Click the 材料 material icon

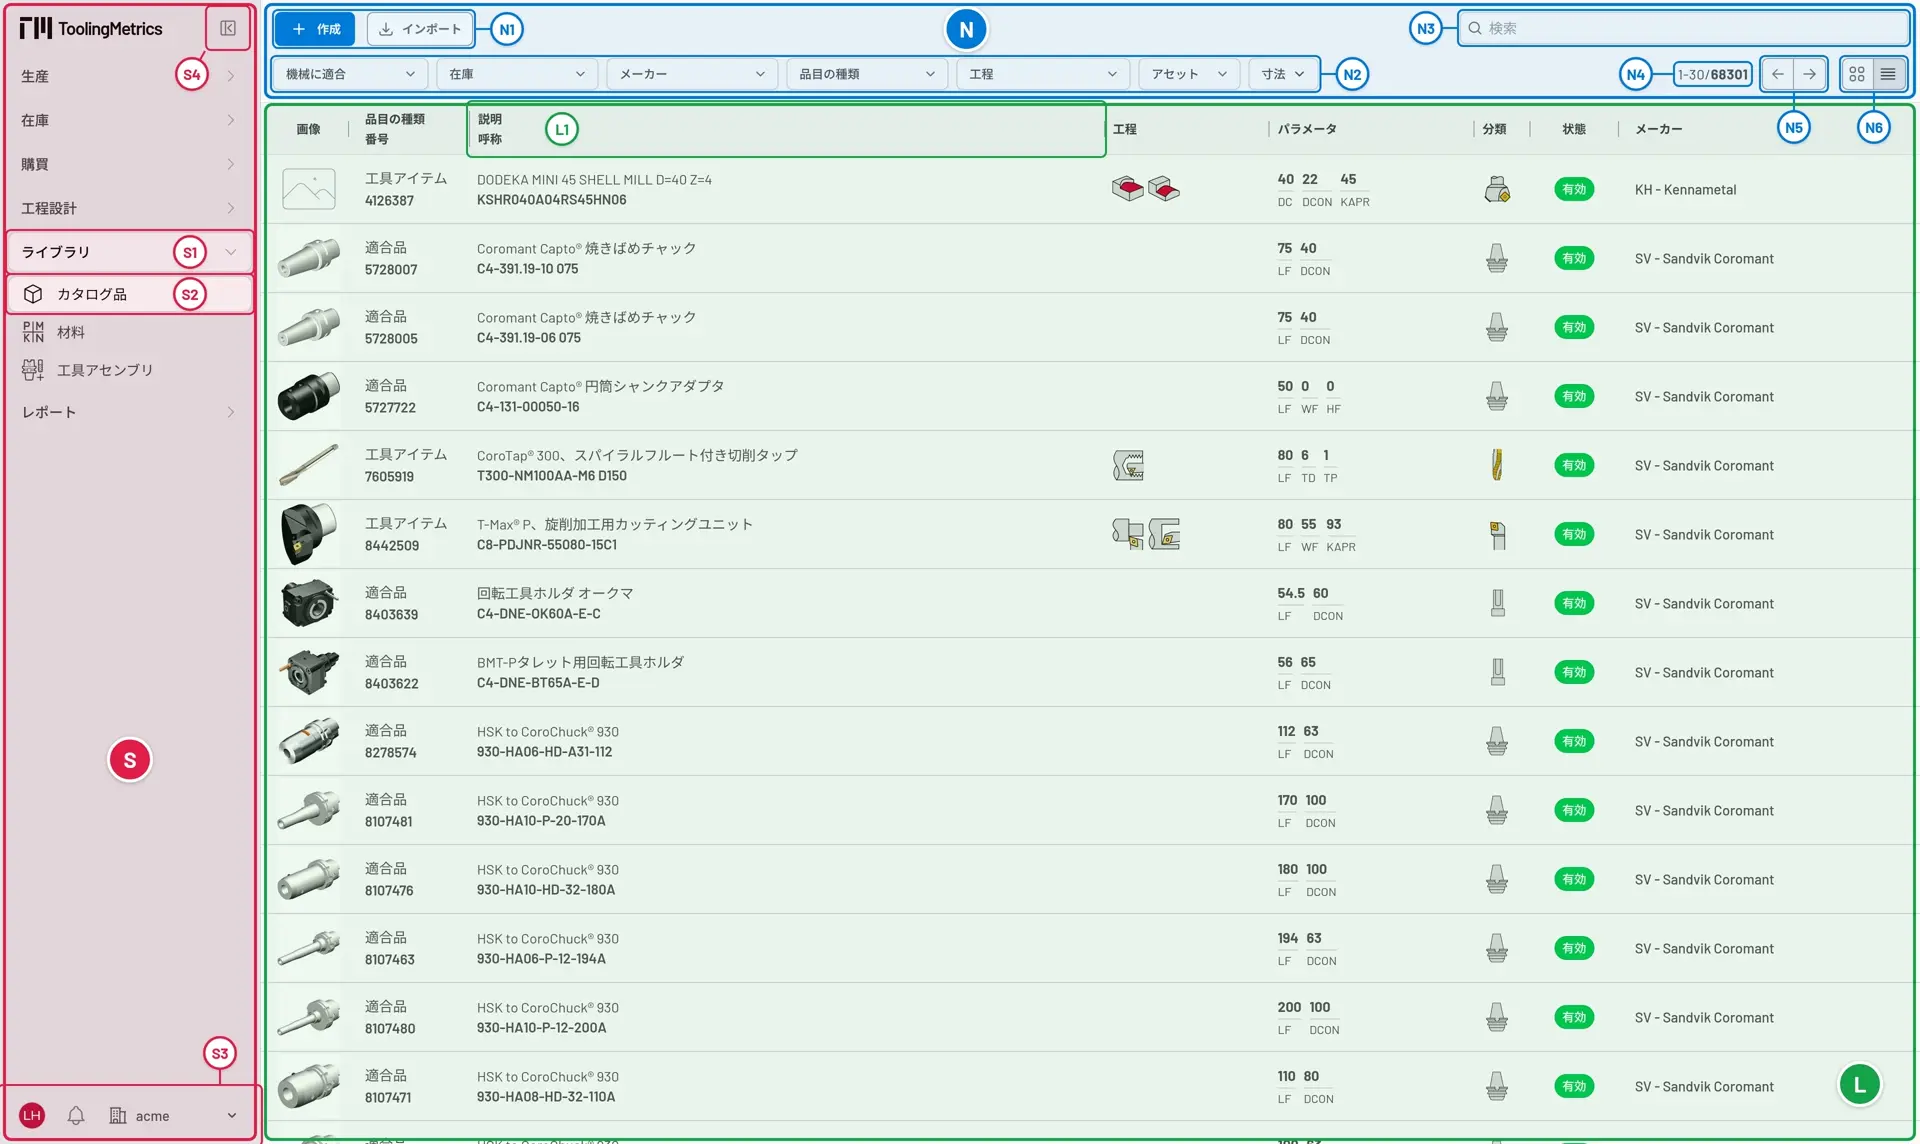point(33,332)
